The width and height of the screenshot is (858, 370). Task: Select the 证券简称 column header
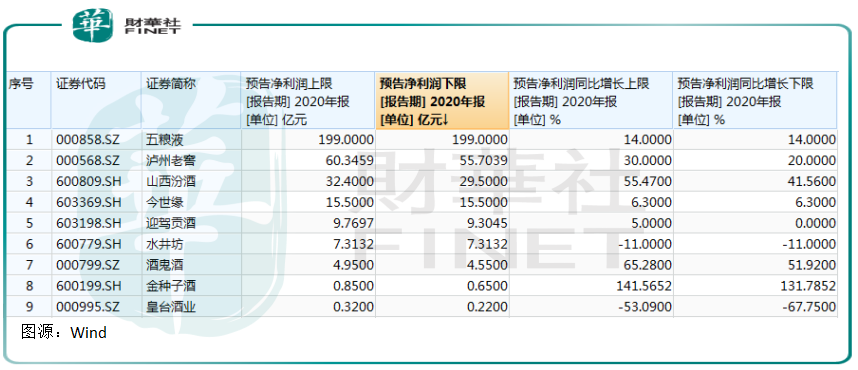click(191, 101)
